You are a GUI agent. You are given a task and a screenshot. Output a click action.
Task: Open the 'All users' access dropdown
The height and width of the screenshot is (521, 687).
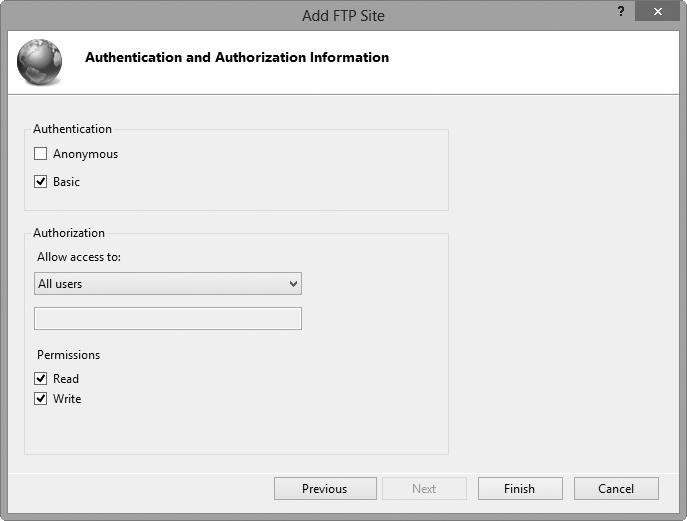pyautogui.click(x=168, y=284)
